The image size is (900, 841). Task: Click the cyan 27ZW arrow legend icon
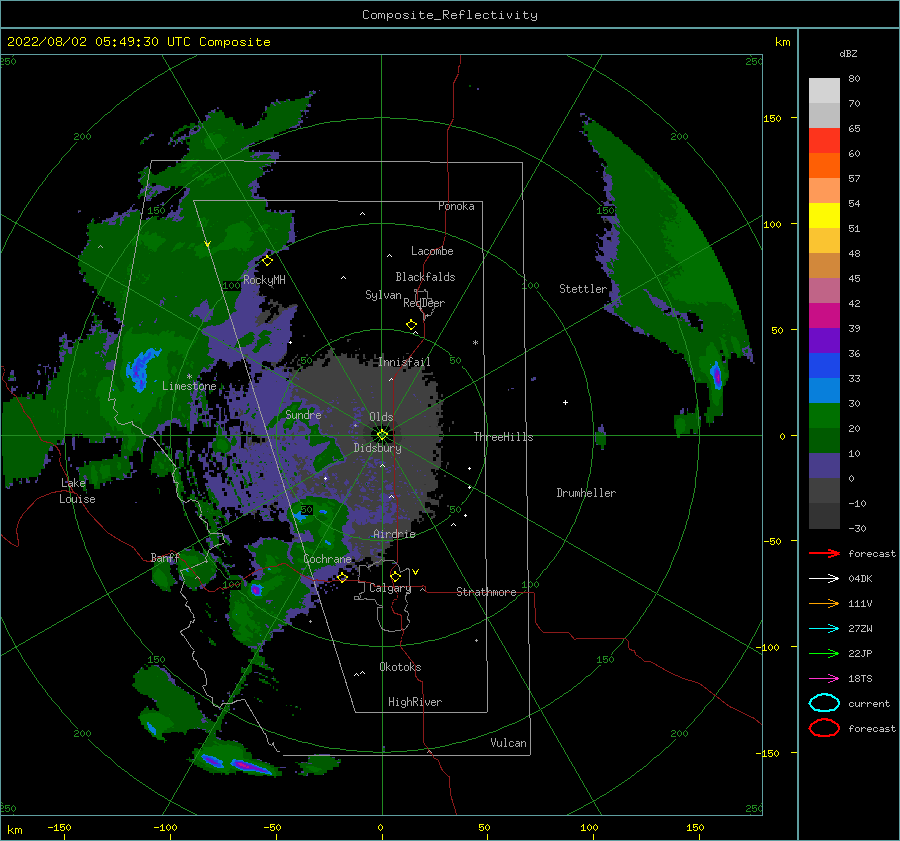[824, 629]
